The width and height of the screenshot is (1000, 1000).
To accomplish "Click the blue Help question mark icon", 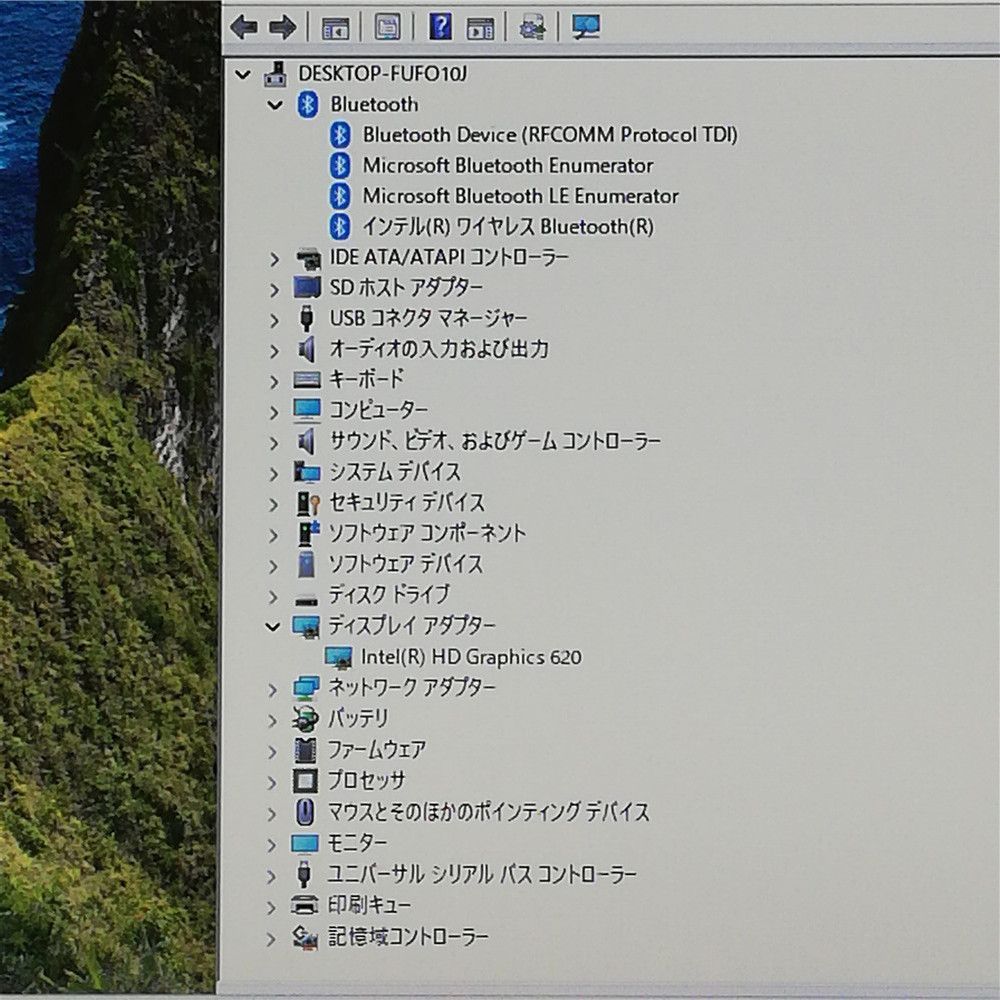I will [x=440, y=28].
